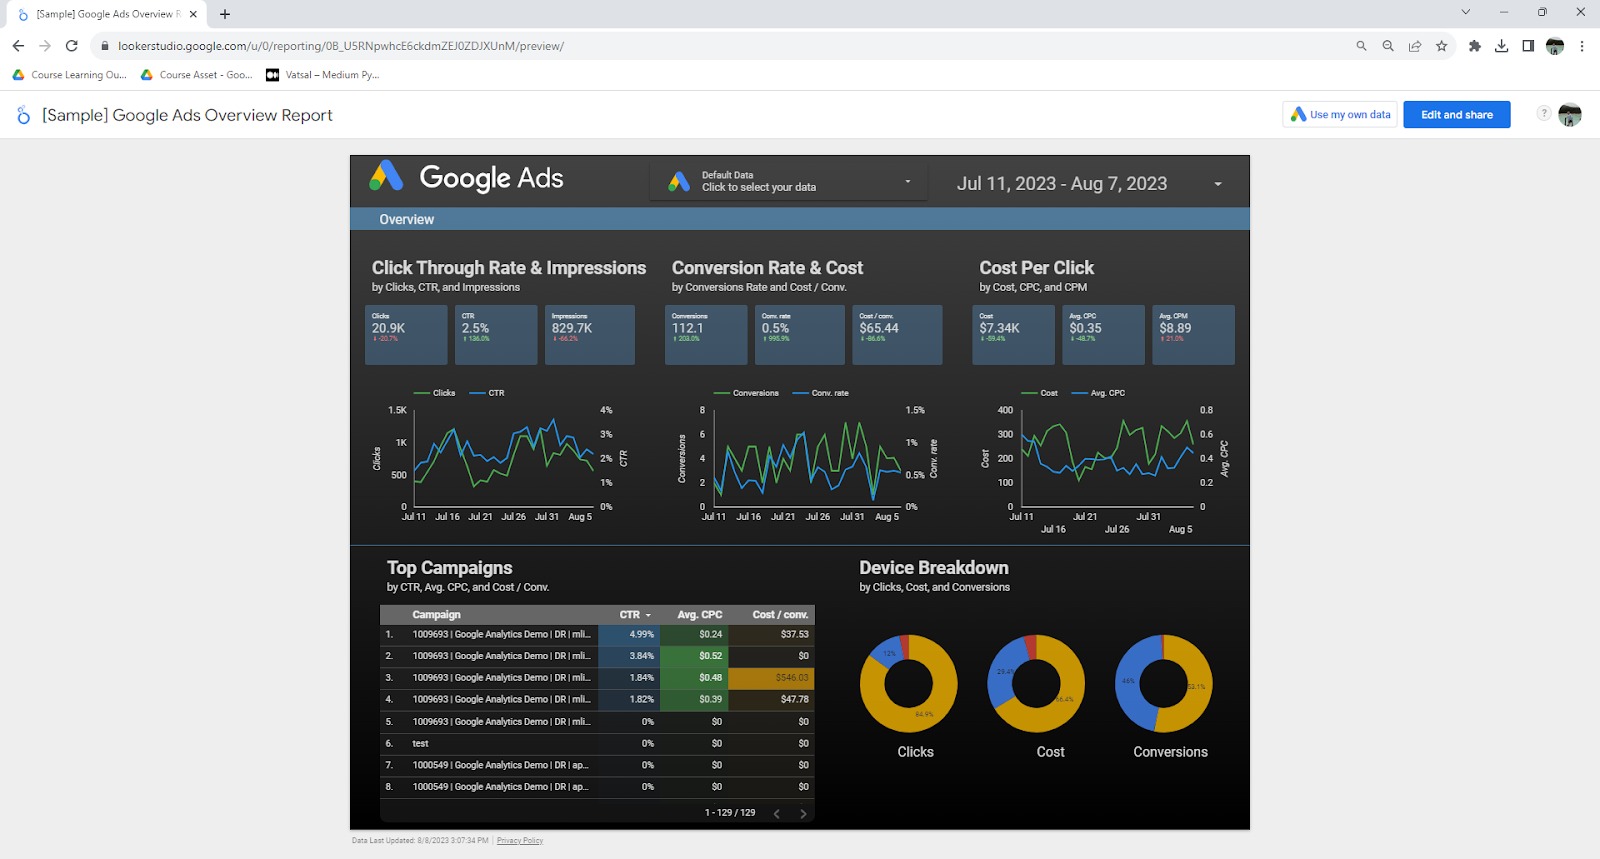Viewport: 1600px width, 859px height.
Task: Bookmark this page with the star icon
Action: [1442, 46]
